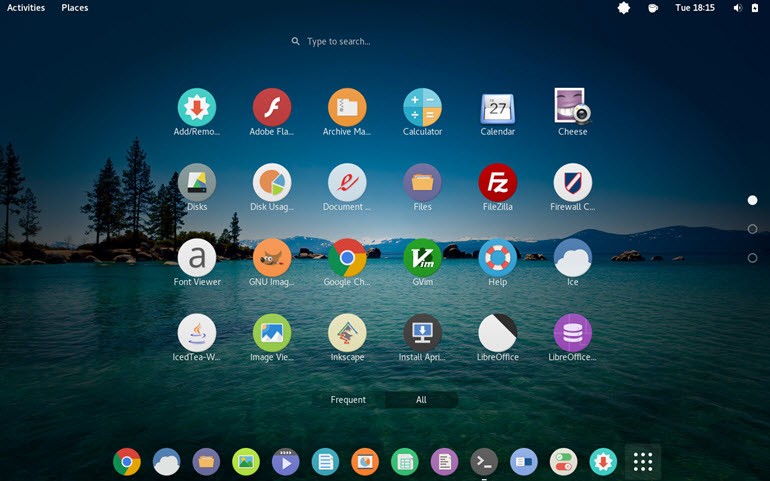Open the Calendar application

497,108
